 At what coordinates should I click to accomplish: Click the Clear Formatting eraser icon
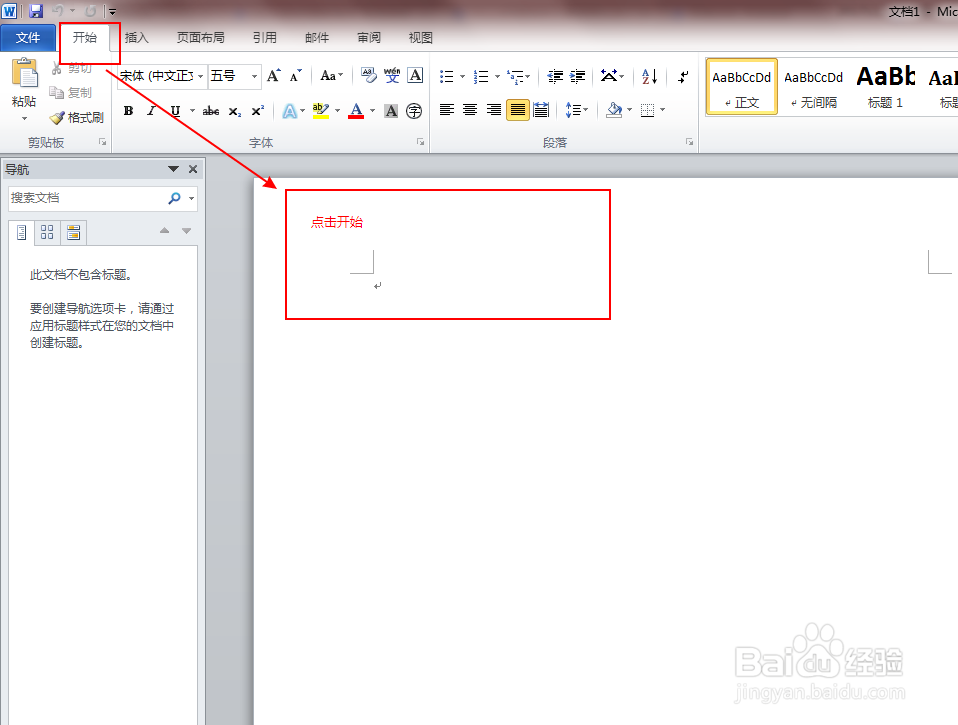[x=368, y=76]
